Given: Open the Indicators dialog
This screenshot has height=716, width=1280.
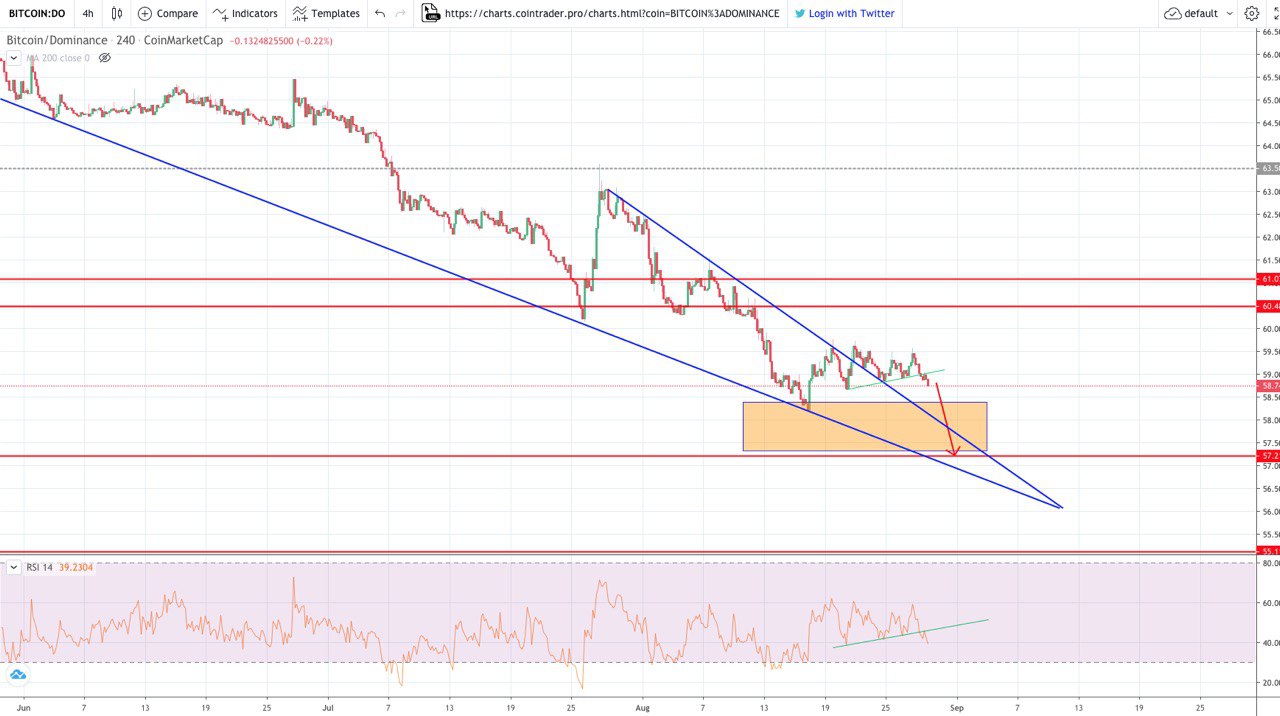Looking at the screenshot, I should pyautogui.click(x=245, y=14).
